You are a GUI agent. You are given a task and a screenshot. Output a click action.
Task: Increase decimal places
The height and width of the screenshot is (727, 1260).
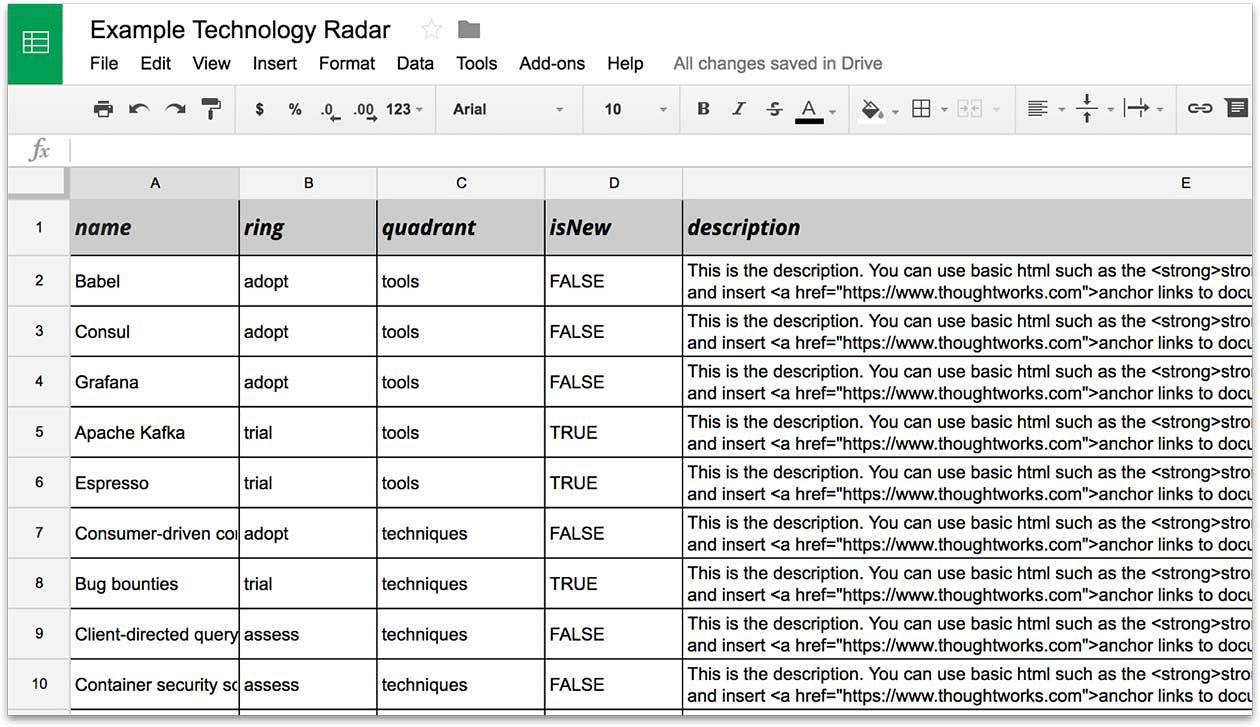point(365,111)
